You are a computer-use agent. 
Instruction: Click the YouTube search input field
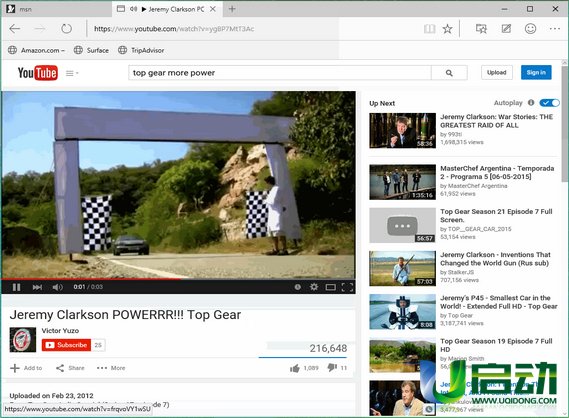280,73
